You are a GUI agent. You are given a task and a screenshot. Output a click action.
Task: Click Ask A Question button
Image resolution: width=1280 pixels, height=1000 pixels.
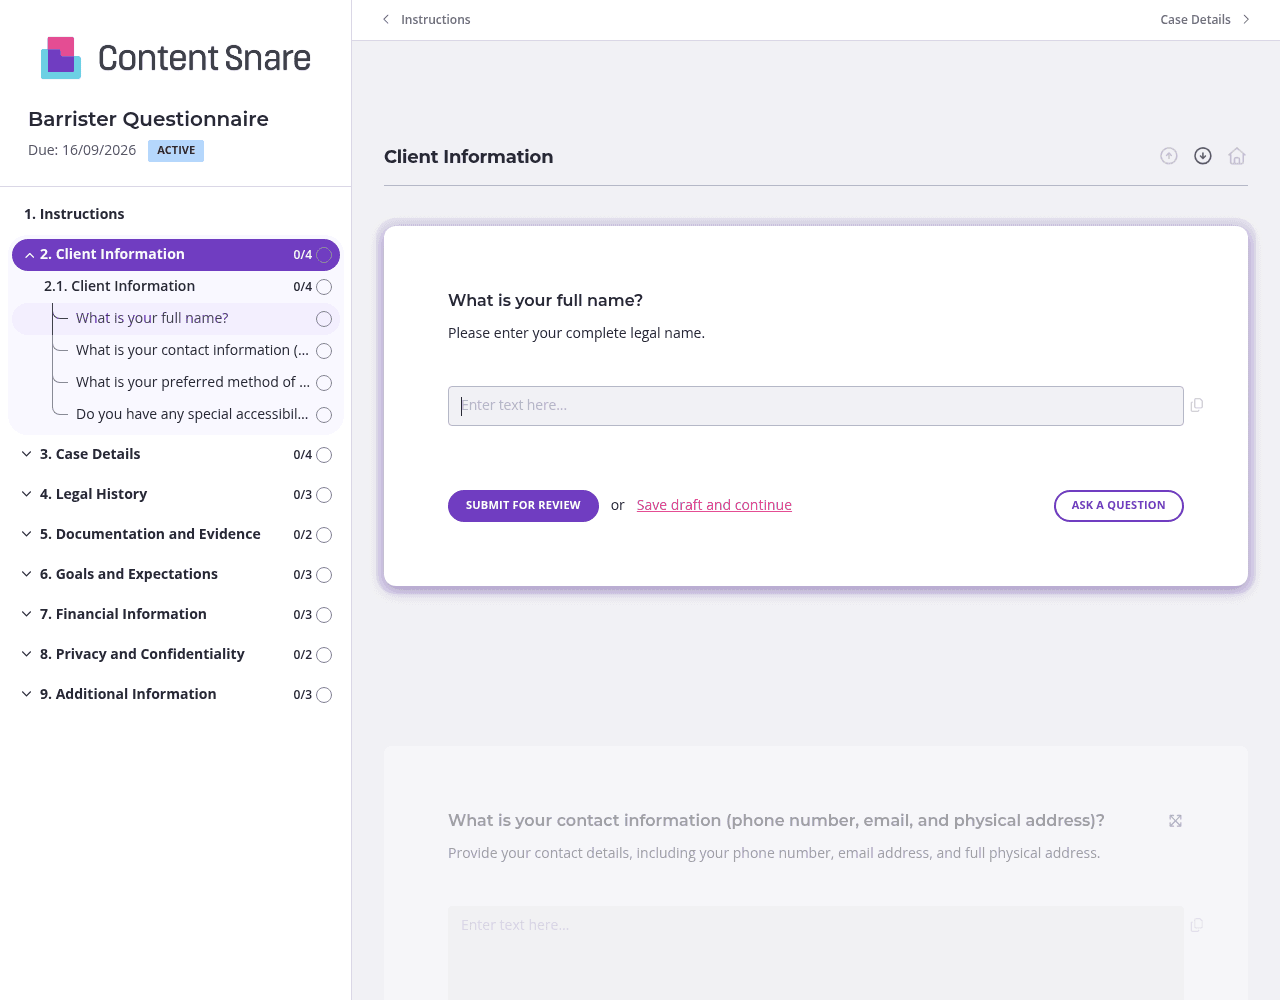tap(1119, 506)
